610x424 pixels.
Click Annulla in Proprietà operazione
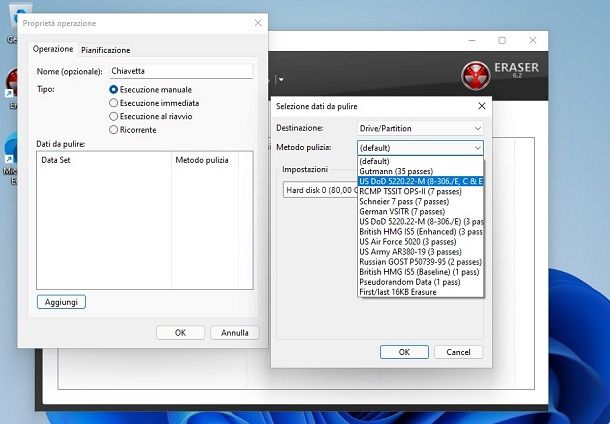pyautogui.click(x=235, y=333)
